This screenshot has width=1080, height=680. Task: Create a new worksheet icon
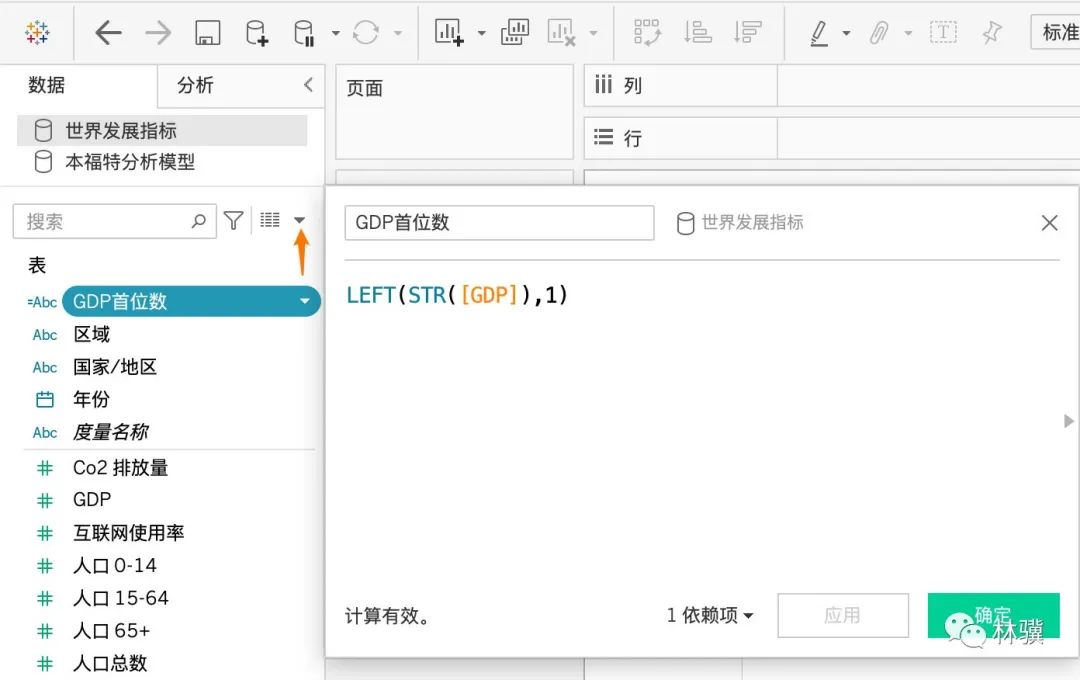(449, 32)
